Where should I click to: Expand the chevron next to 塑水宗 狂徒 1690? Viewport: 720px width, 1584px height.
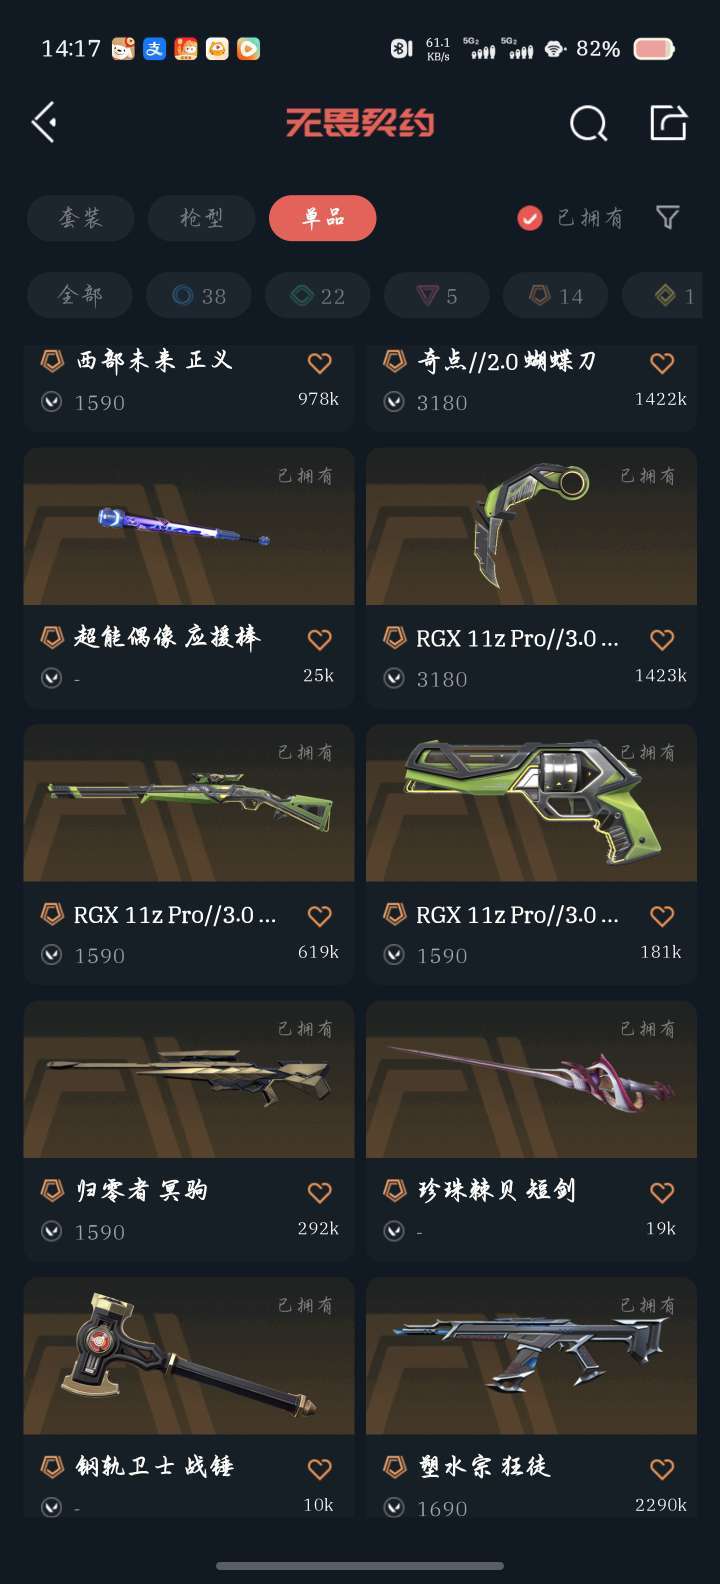coord(395,1508)
